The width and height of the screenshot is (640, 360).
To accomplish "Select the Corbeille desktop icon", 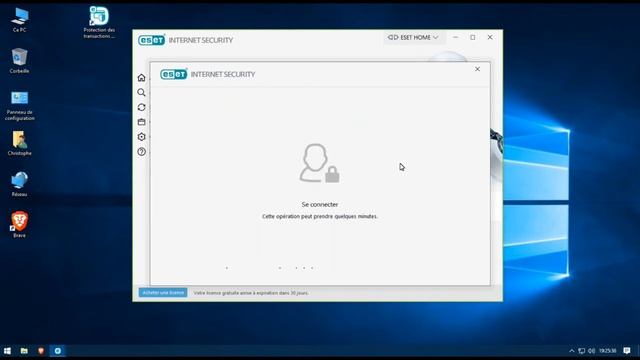I will (x=19, y=61).
